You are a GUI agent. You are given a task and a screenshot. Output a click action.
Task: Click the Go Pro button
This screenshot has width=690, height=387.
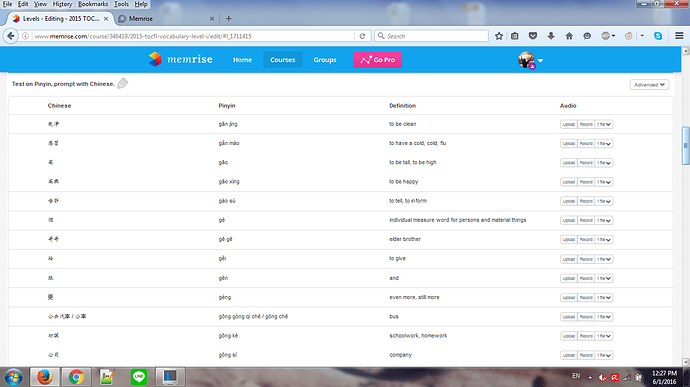pos(378,60)
